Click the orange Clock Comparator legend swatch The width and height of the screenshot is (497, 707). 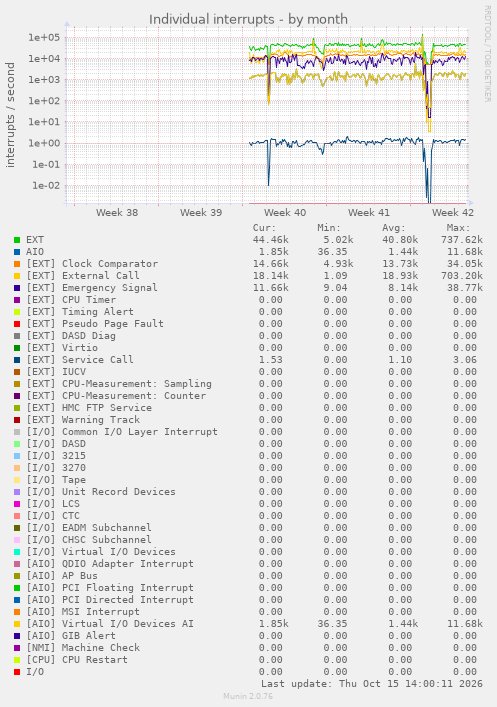click(x=17, y=264)
